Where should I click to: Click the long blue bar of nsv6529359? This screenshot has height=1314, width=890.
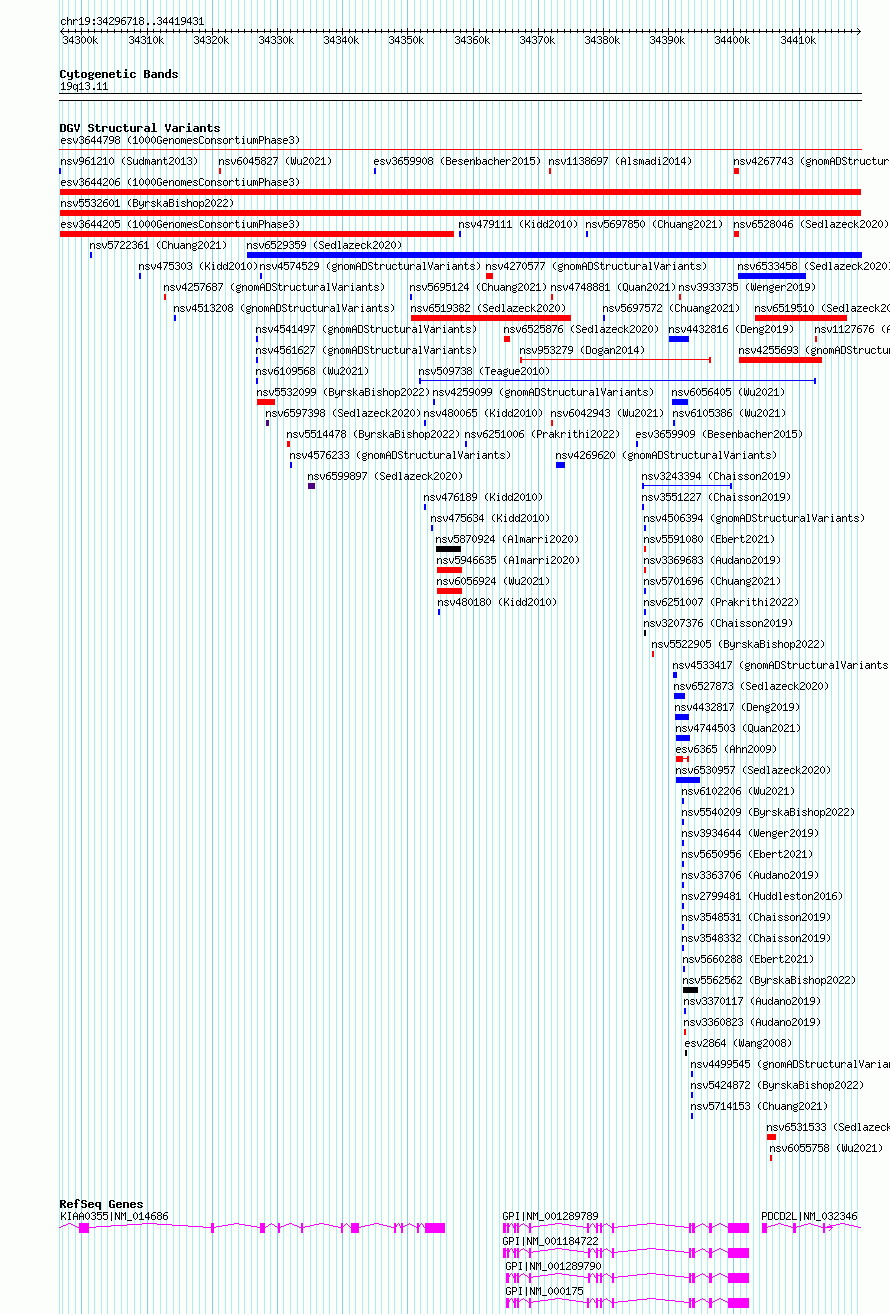click(x=554, y=255)
